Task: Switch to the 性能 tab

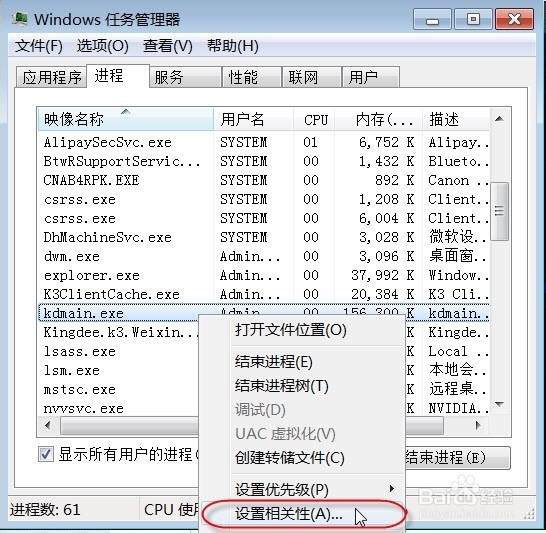Action: pyautogui.click(x=252, y=77)
